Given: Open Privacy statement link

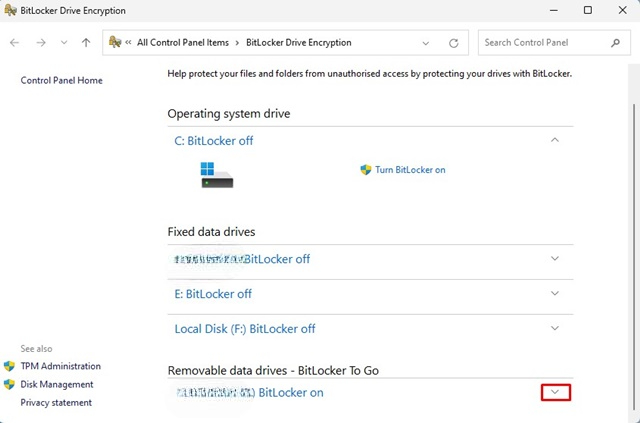Looking at the screenshot, I should tap(56, 403).
